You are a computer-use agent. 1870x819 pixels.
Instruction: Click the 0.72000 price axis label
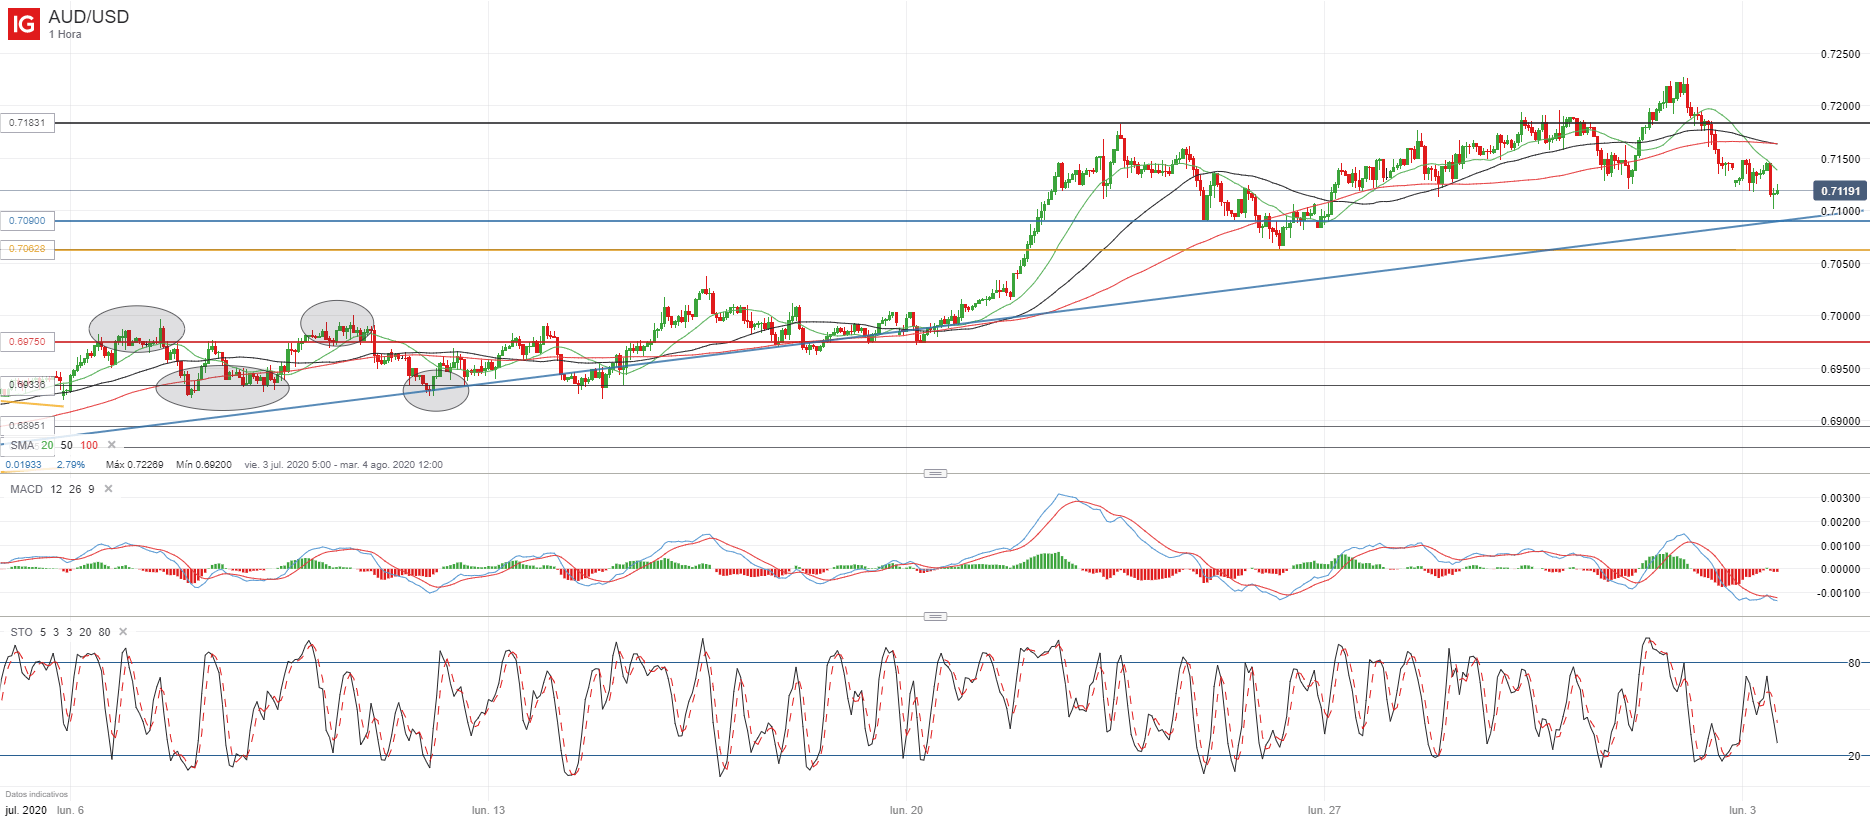1840,106
